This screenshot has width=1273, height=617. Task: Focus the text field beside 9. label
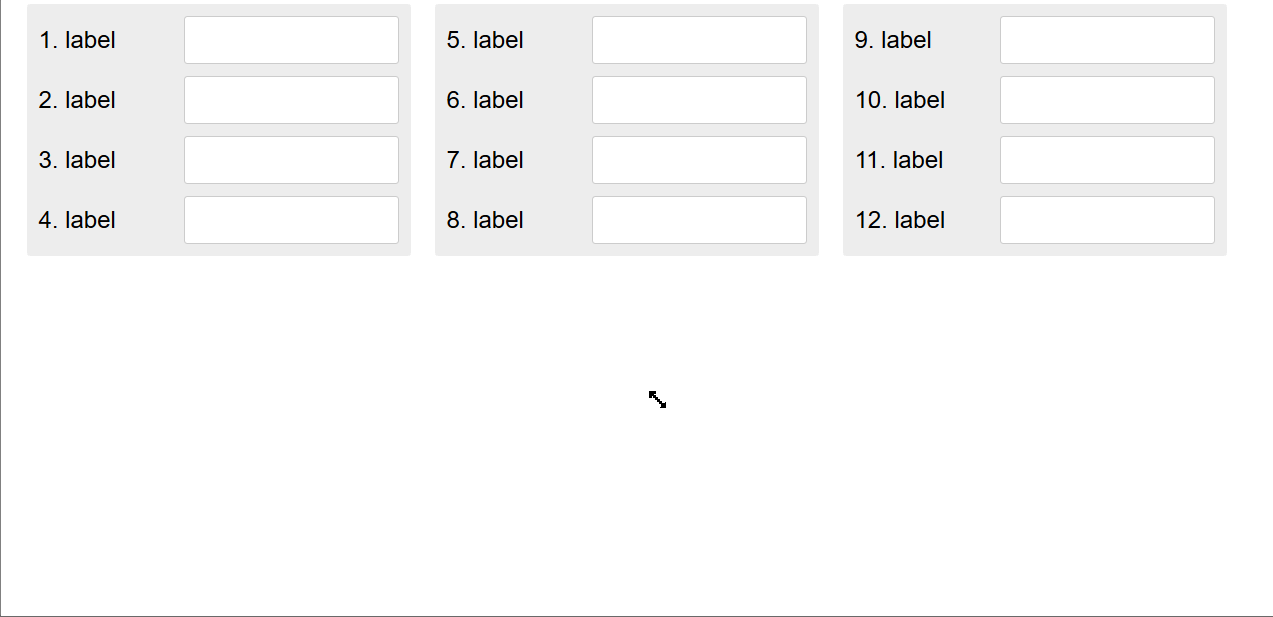[1107, 40]
